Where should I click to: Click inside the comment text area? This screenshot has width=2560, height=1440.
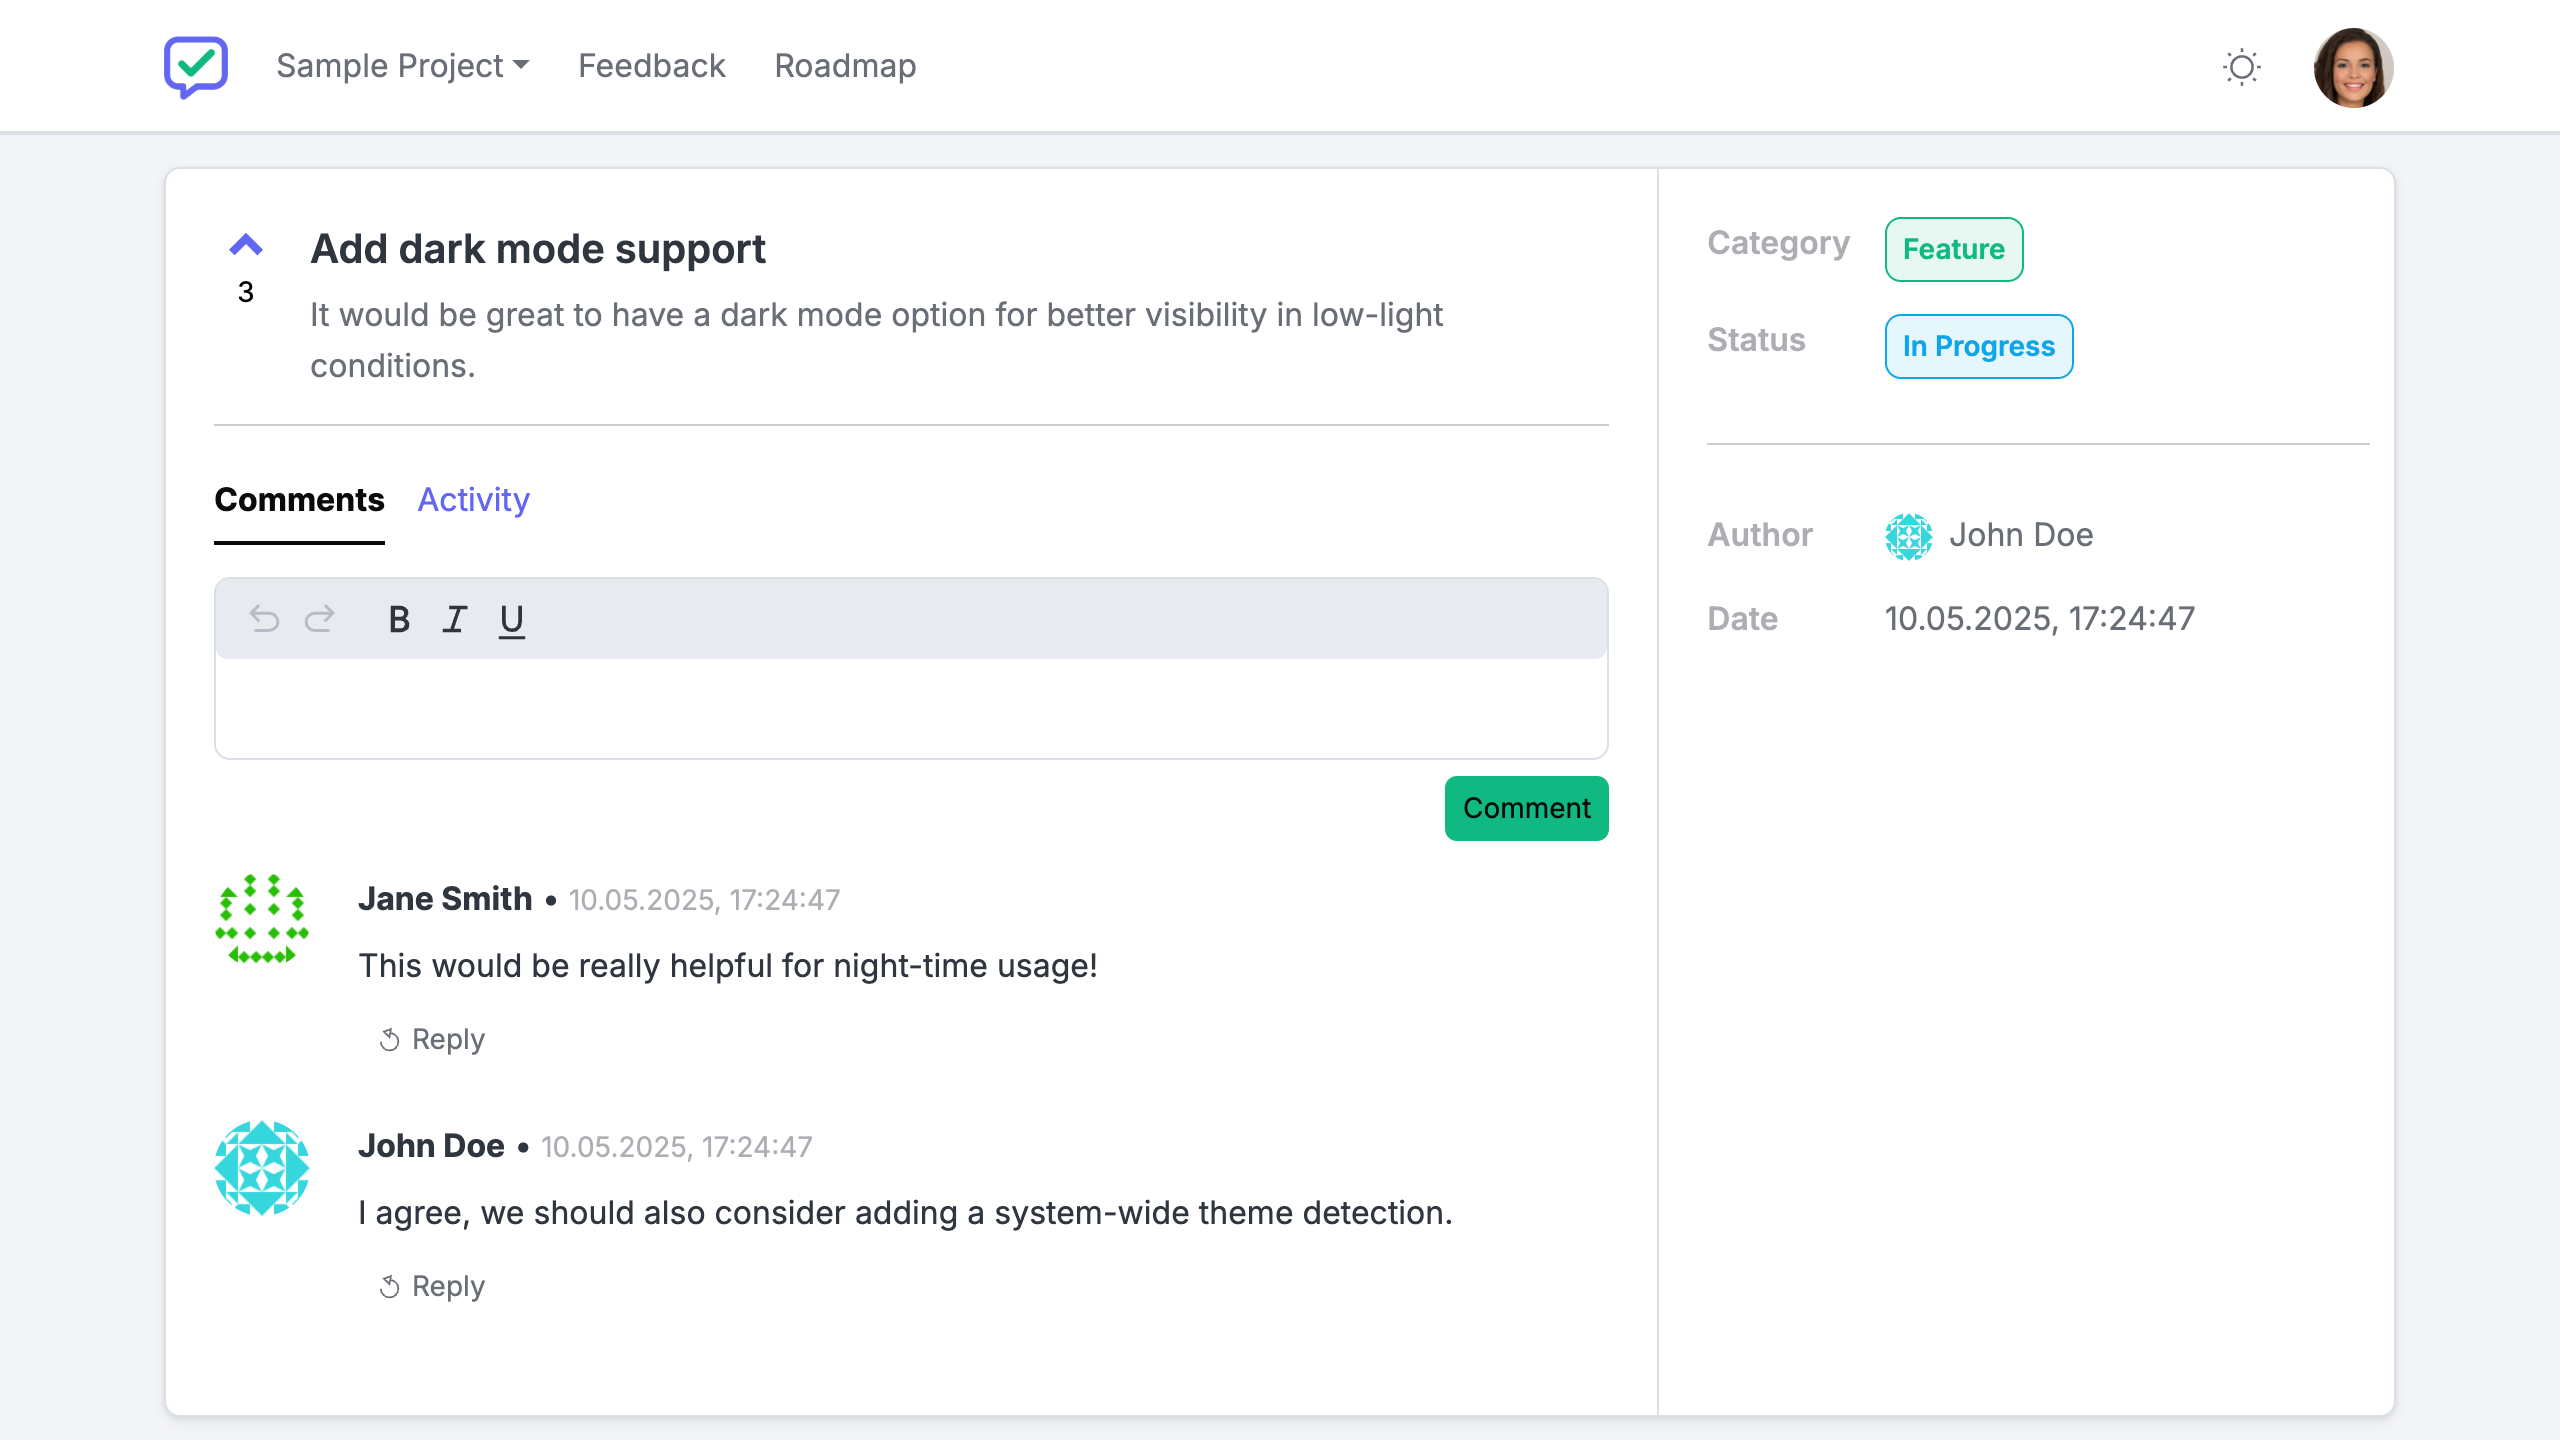tap(910, 708)
